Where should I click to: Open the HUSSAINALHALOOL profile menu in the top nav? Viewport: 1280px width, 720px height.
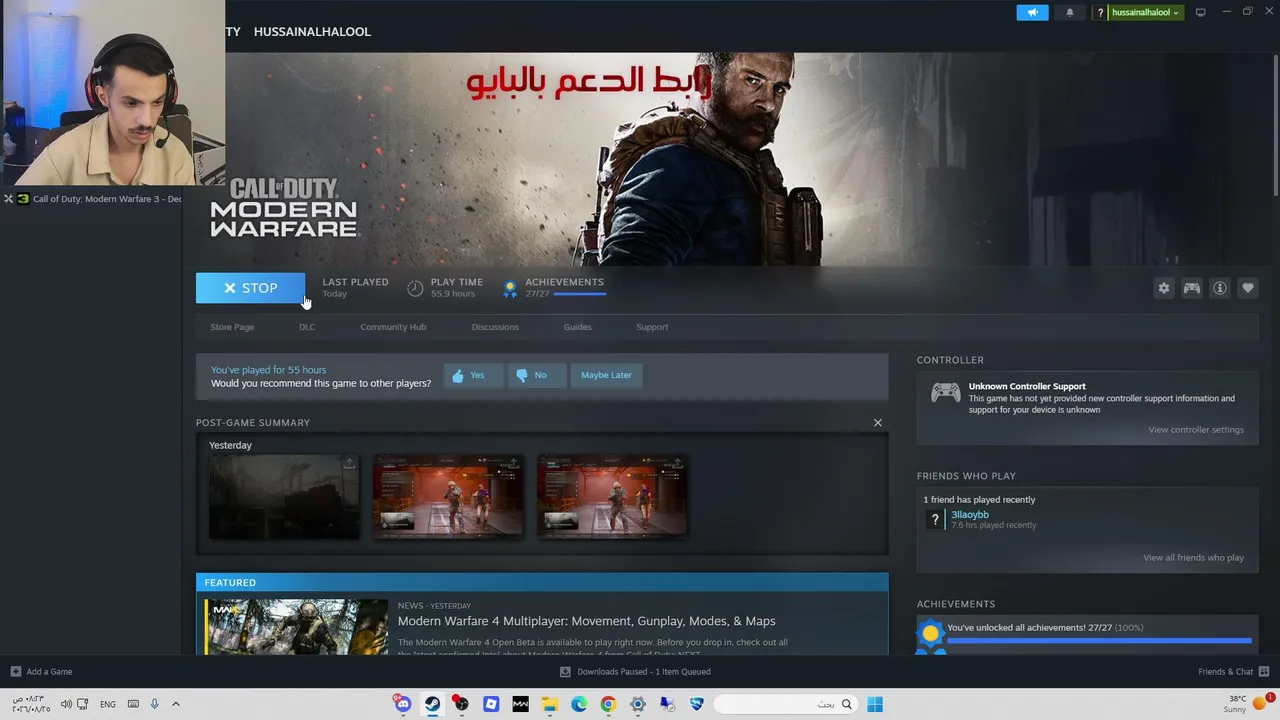[312, 32]
